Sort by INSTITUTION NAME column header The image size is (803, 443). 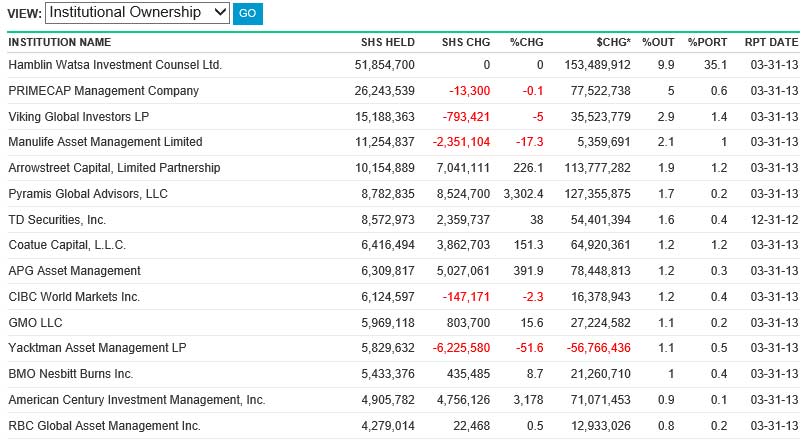pos(60,43)
